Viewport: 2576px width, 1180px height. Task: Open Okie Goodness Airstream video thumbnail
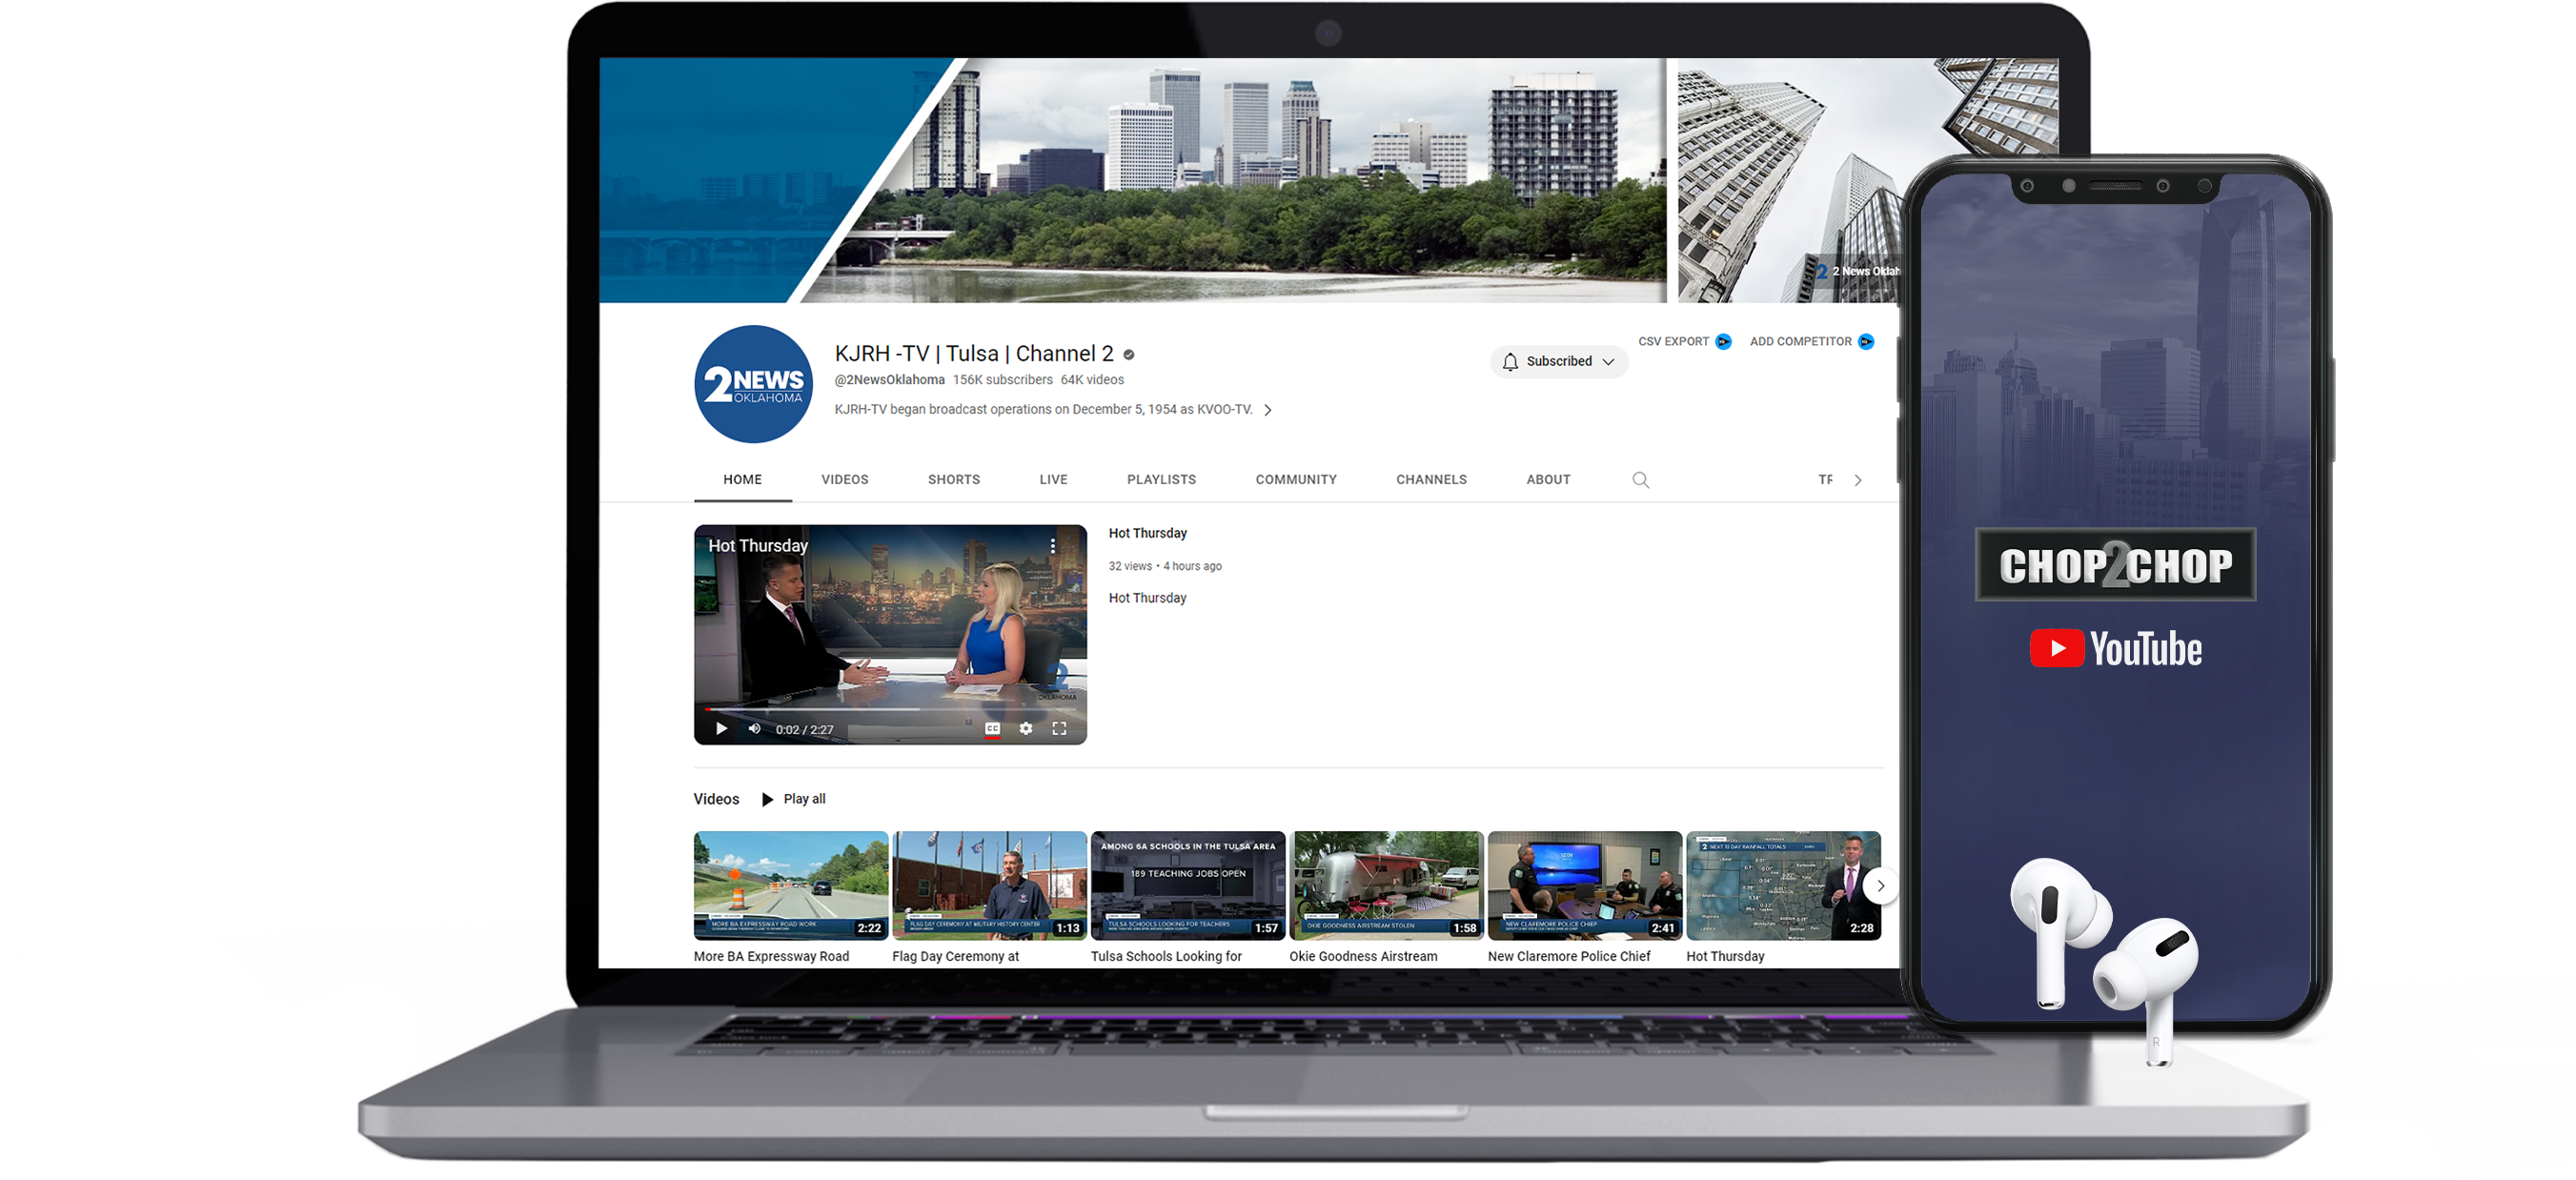pos(1385,885)
